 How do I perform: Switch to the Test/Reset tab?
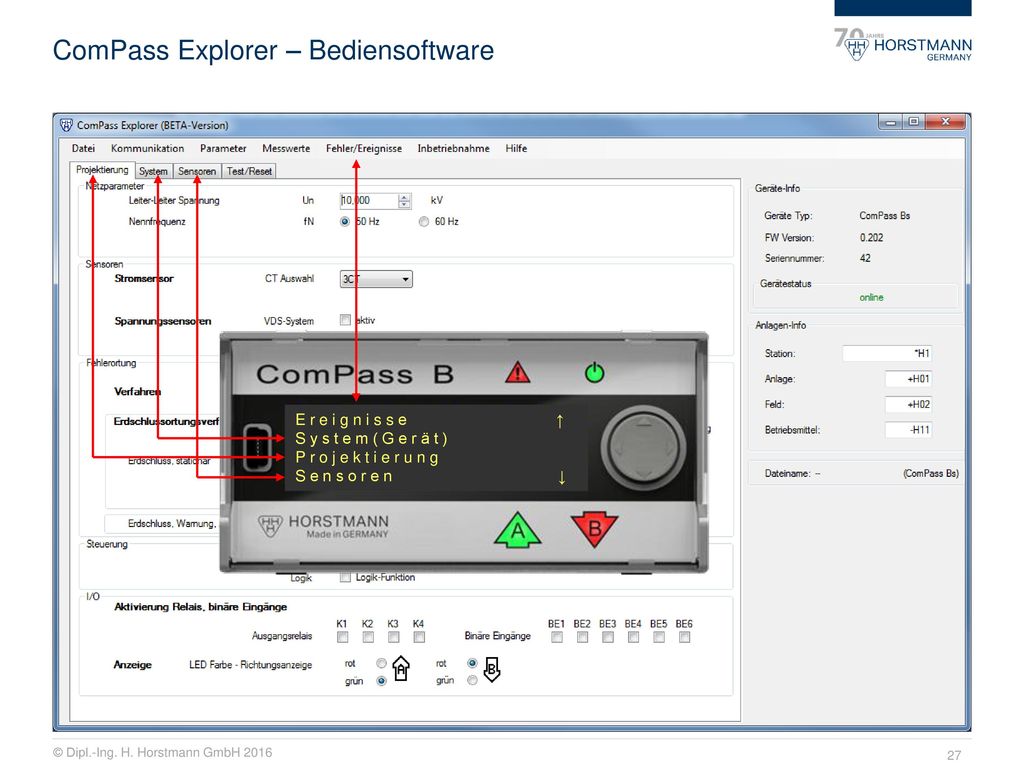click(x=249, y=171)
